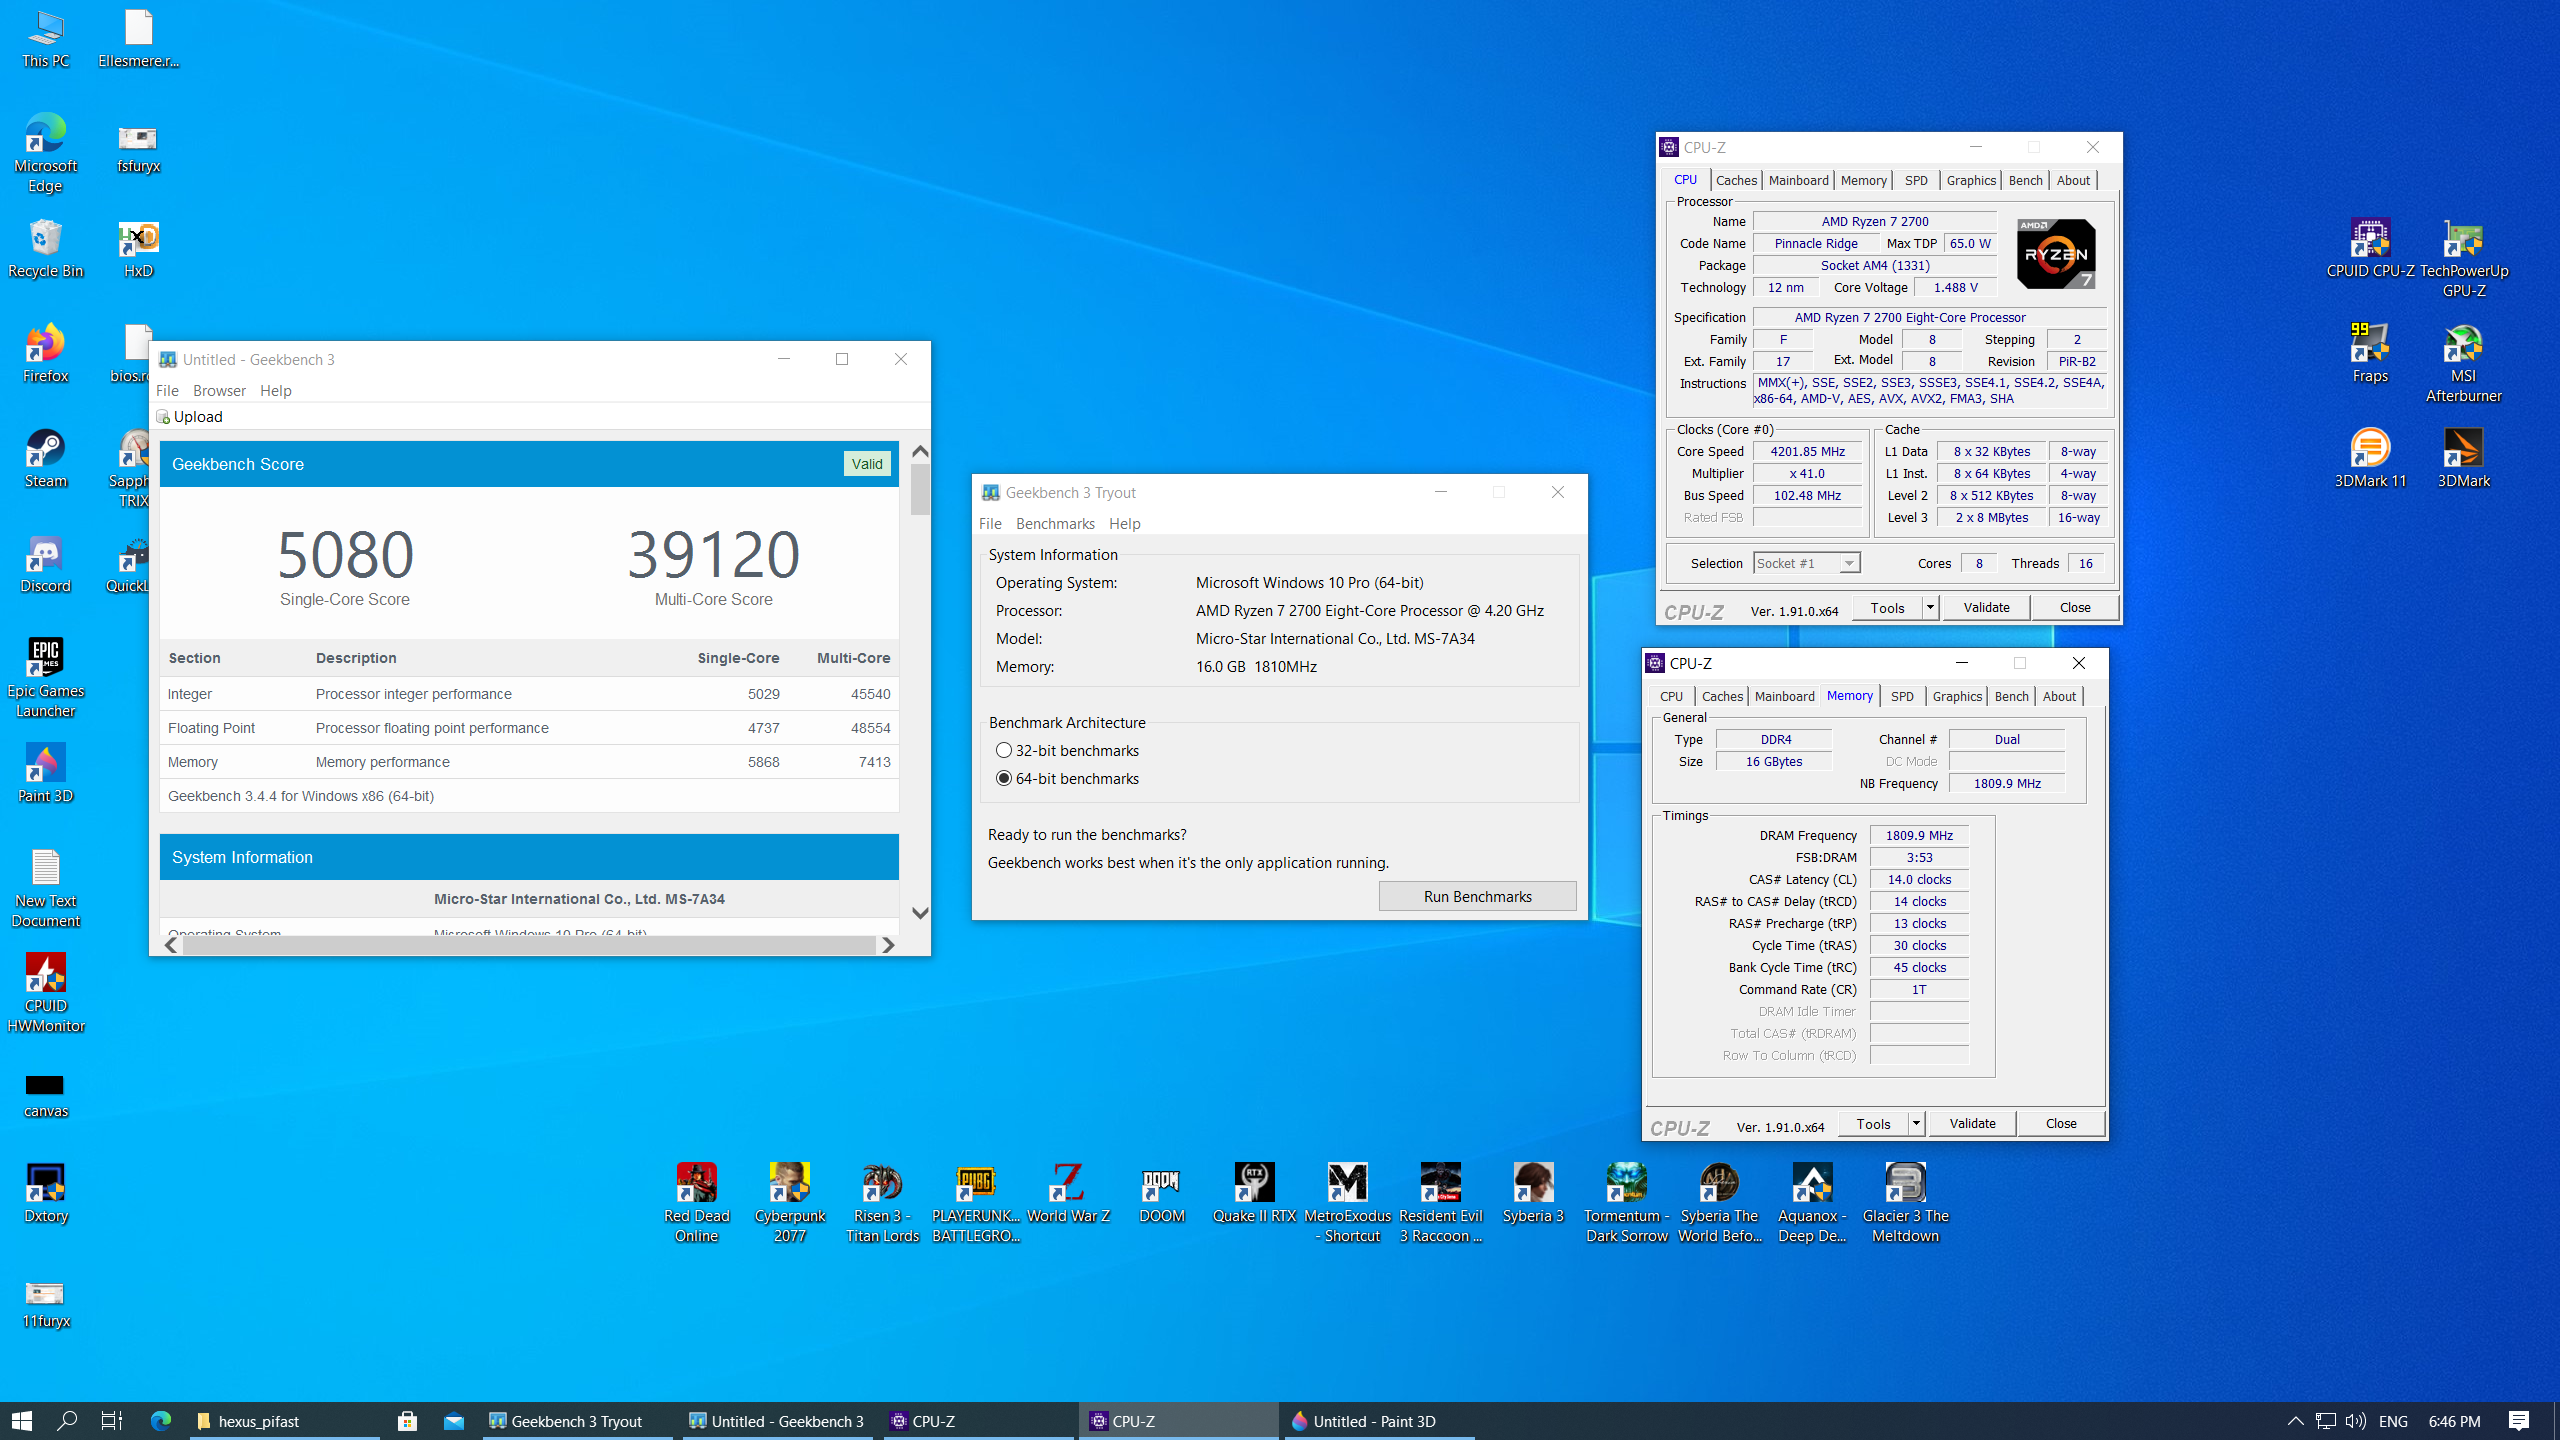The image size is (2560, 1440).
Task: Open Steam from the desktop
Action: tap(45, 459)
